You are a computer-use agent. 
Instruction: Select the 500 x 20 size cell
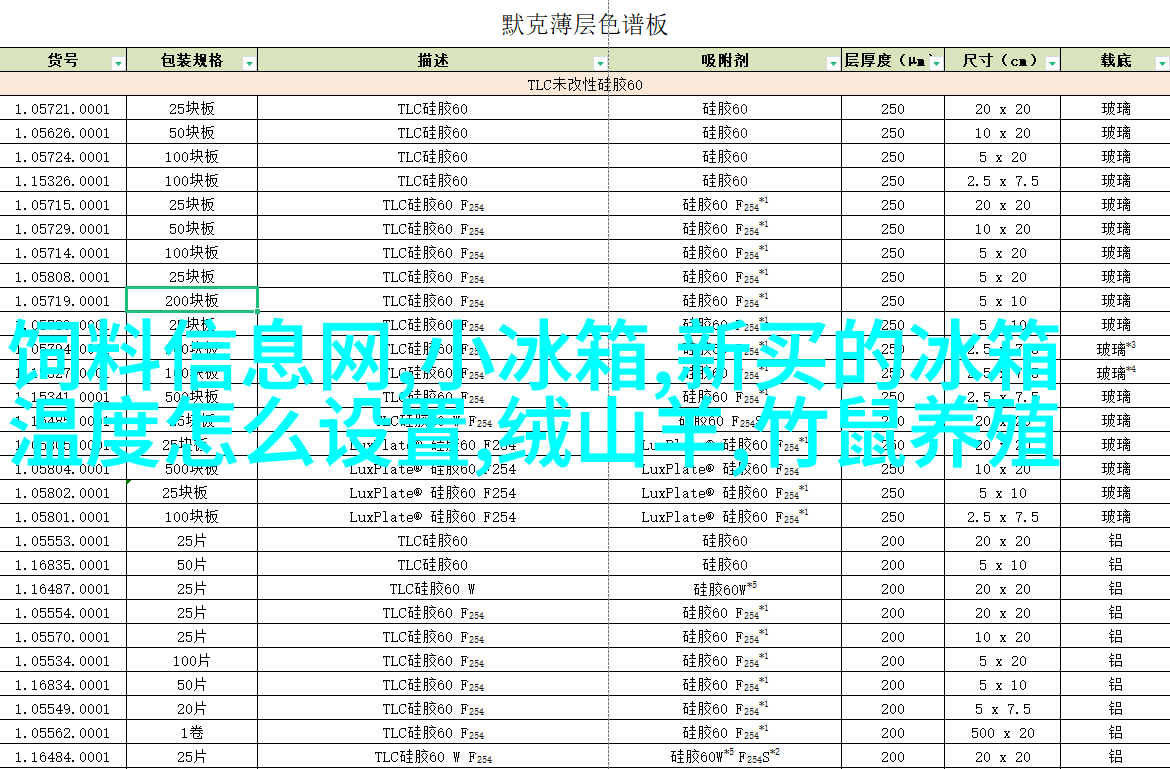(1001, 733)
